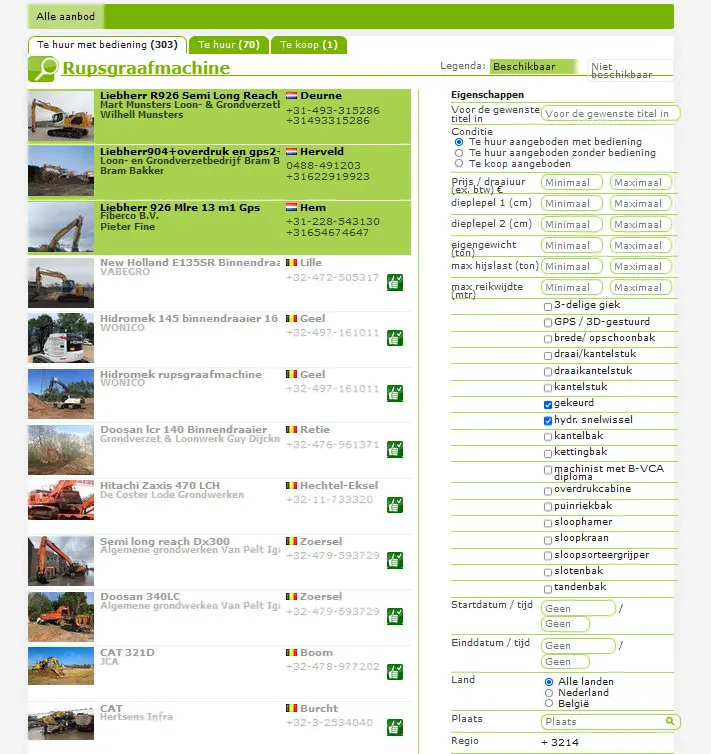Click the Alle aanbod button
This screenshot has width=711, height=754.
coord(65,17)
